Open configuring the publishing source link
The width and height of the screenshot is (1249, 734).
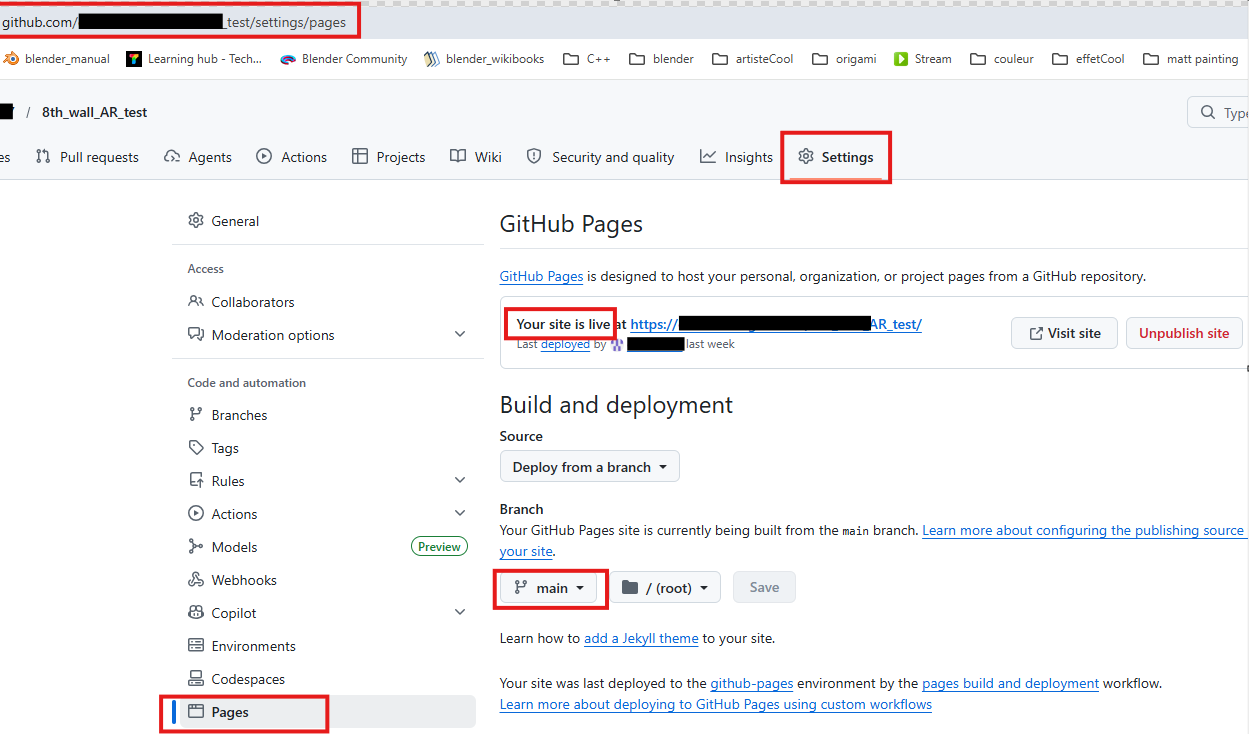(1083, 531)
